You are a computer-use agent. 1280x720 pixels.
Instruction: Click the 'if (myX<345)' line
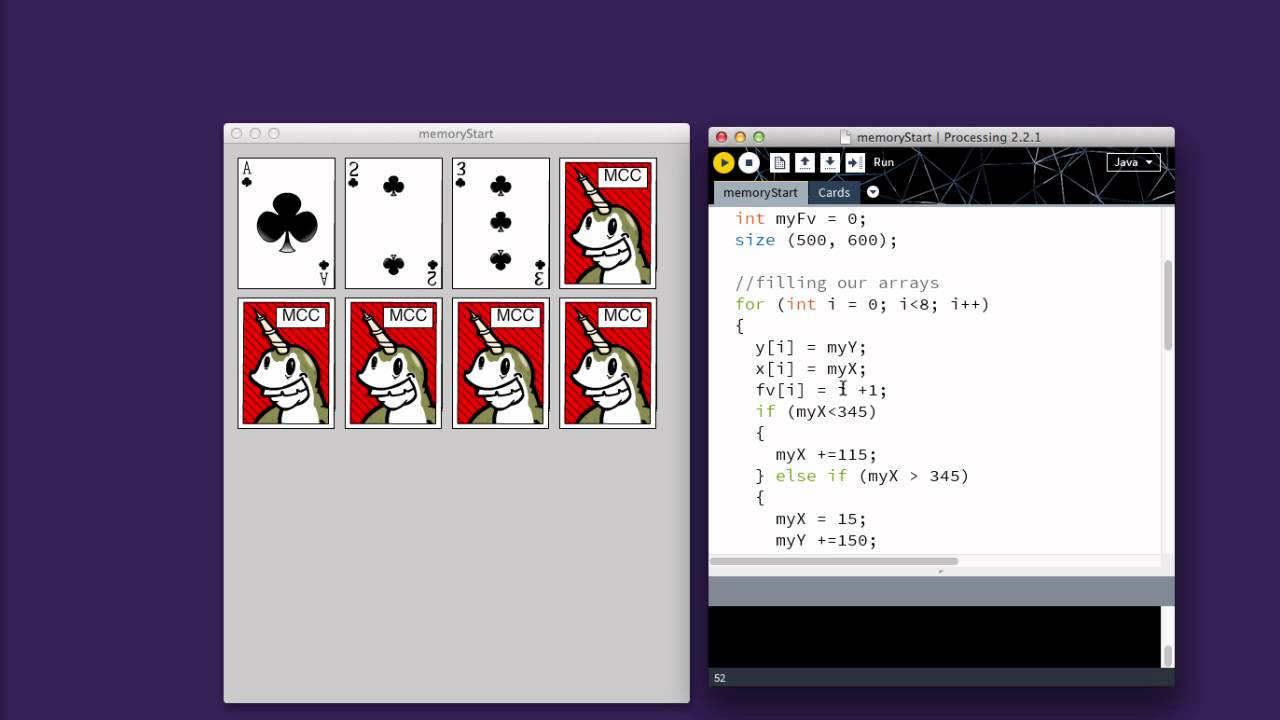click(x=816, y=411)
